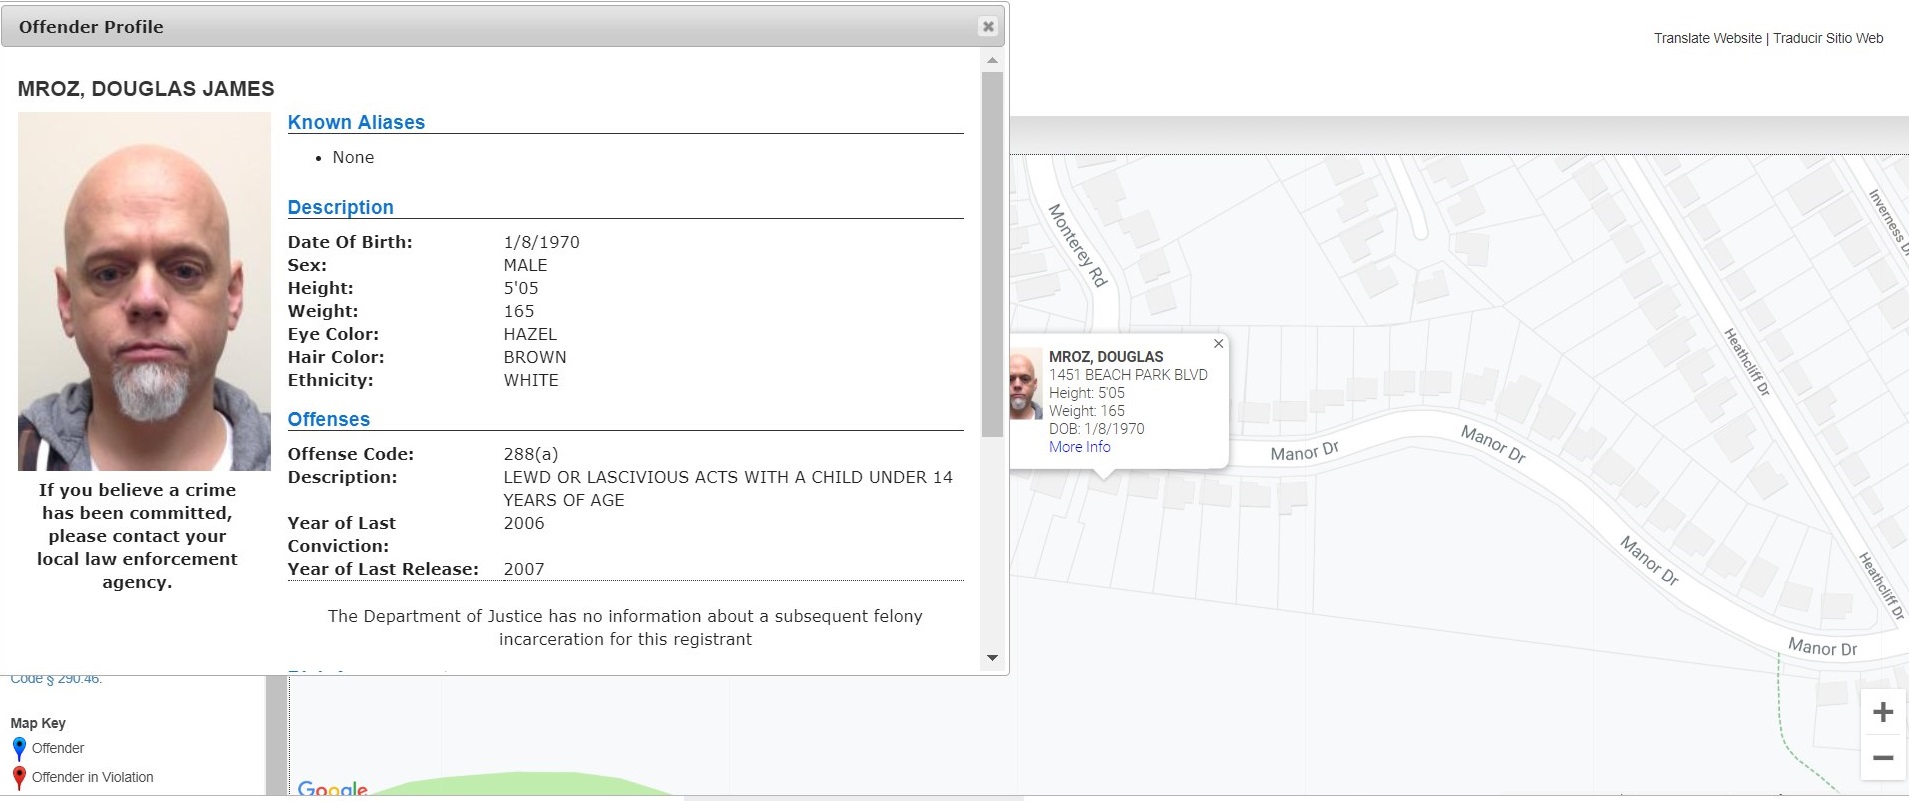Click the Weight value 165 in profile
The image size is (1909, 801).
(x=519, y=311)
